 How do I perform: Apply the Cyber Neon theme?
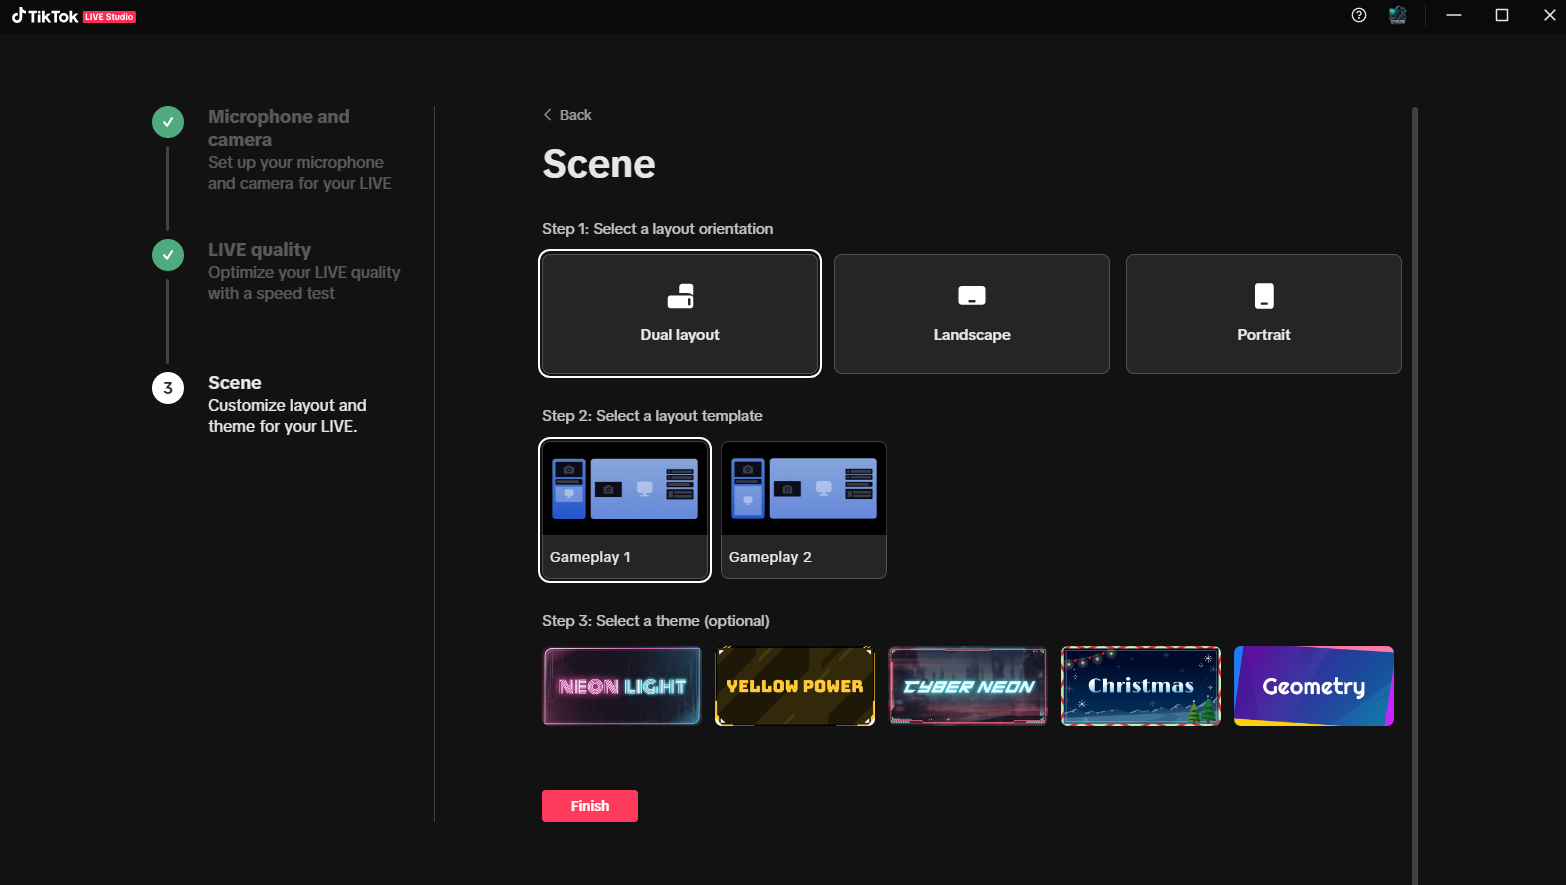(x=968, y=686)
